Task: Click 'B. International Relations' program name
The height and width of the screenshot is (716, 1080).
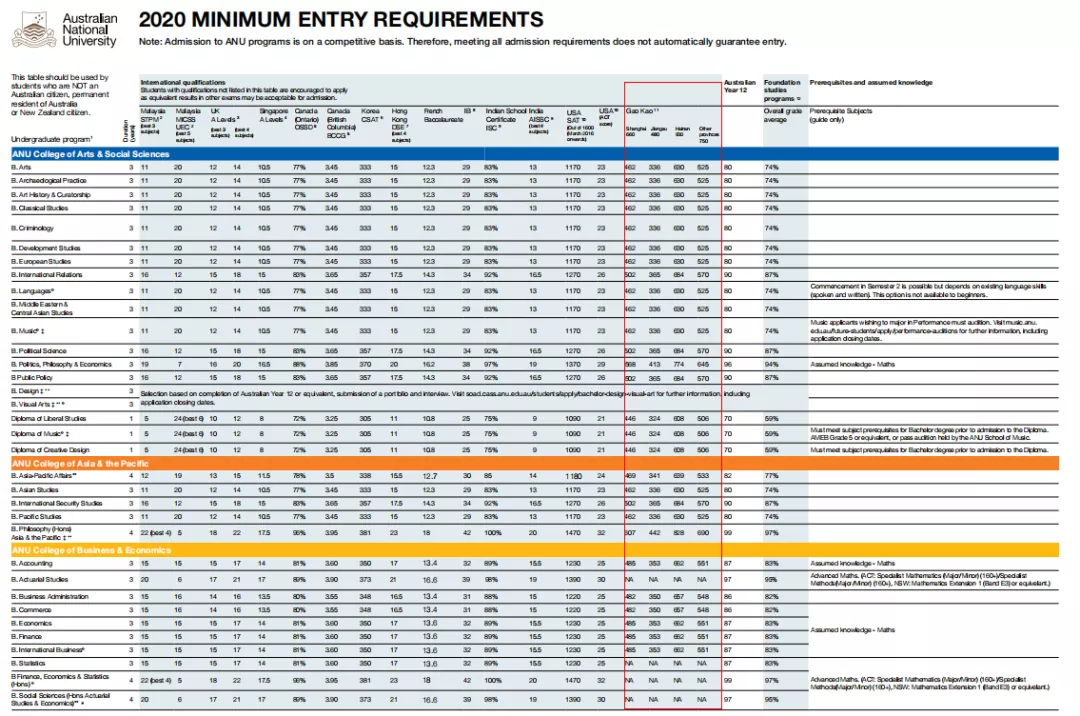Action: [47, 275]
